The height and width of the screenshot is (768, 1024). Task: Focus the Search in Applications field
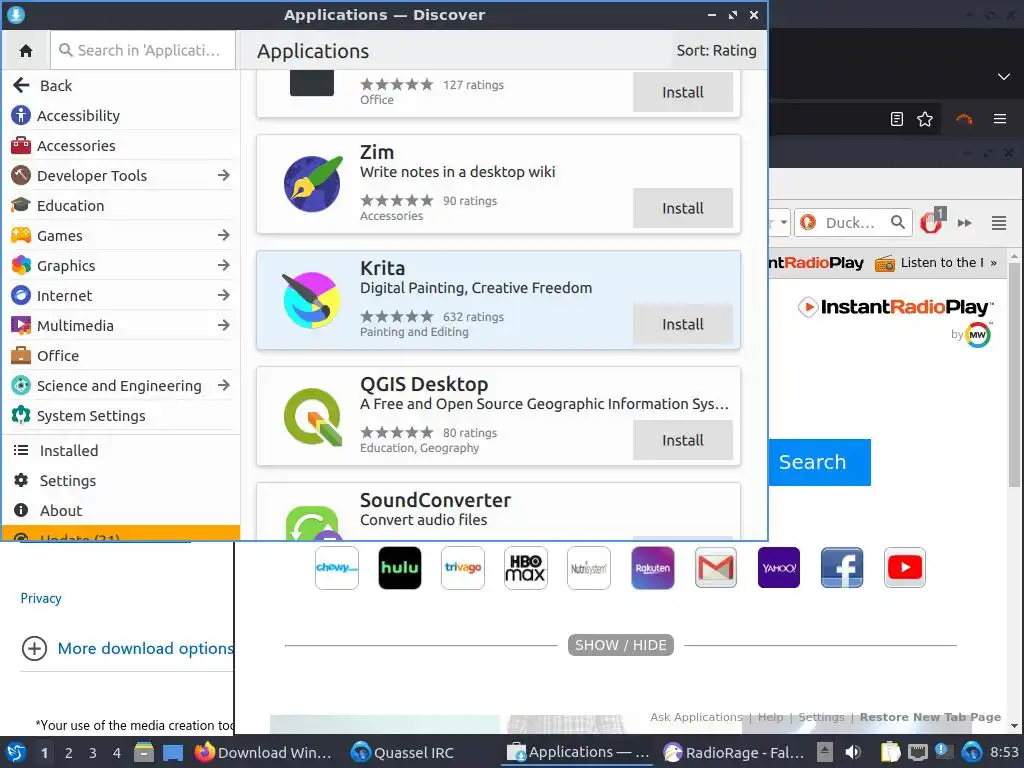[x=143, y=50]
